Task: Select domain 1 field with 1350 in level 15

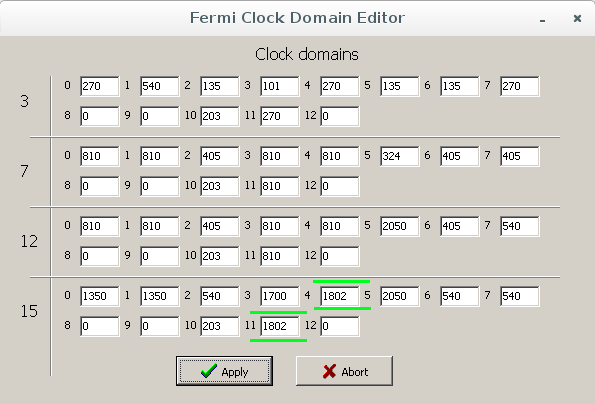Action: click(x=160, y=296)
